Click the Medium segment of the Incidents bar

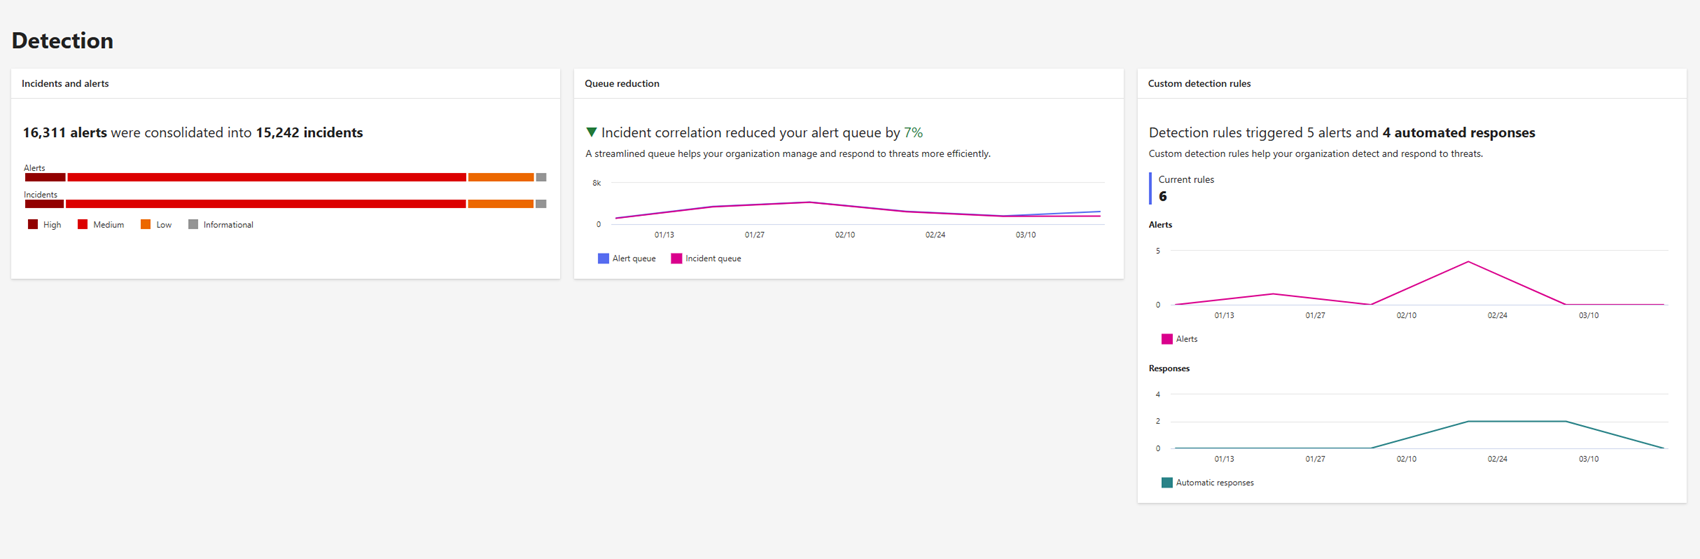coord(265,204)
